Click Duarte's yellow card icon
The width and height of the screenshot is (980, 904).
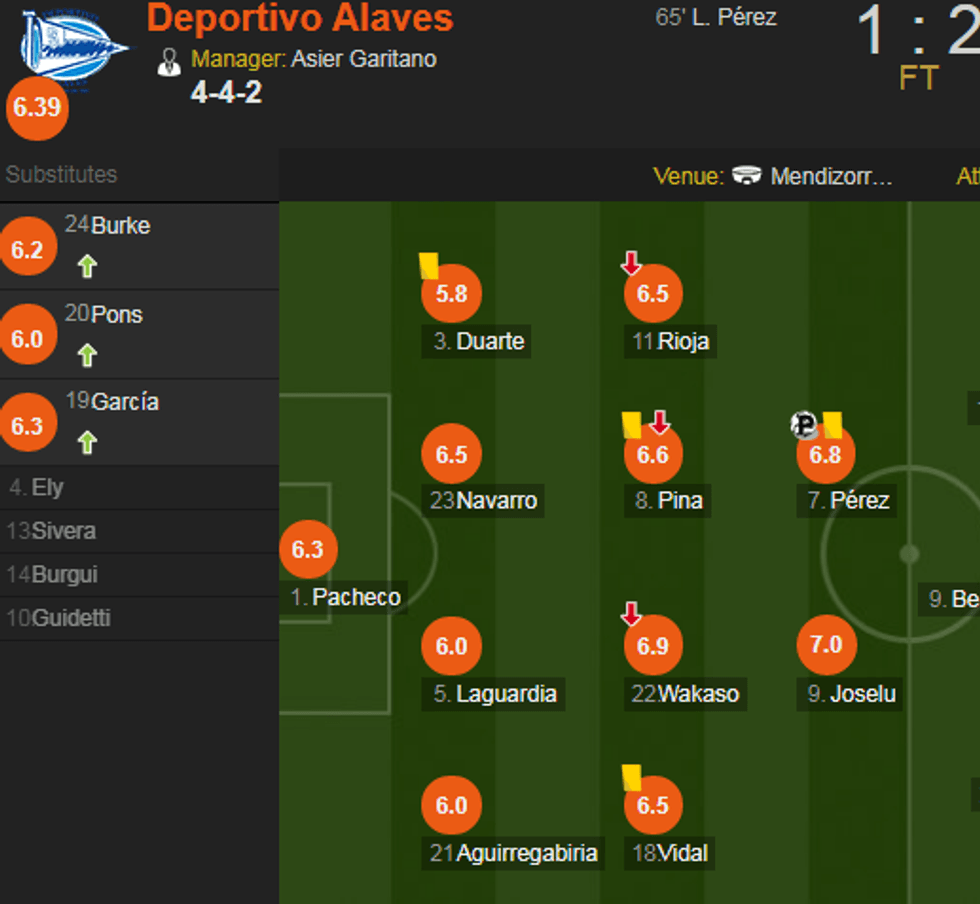tap(429, 265)
